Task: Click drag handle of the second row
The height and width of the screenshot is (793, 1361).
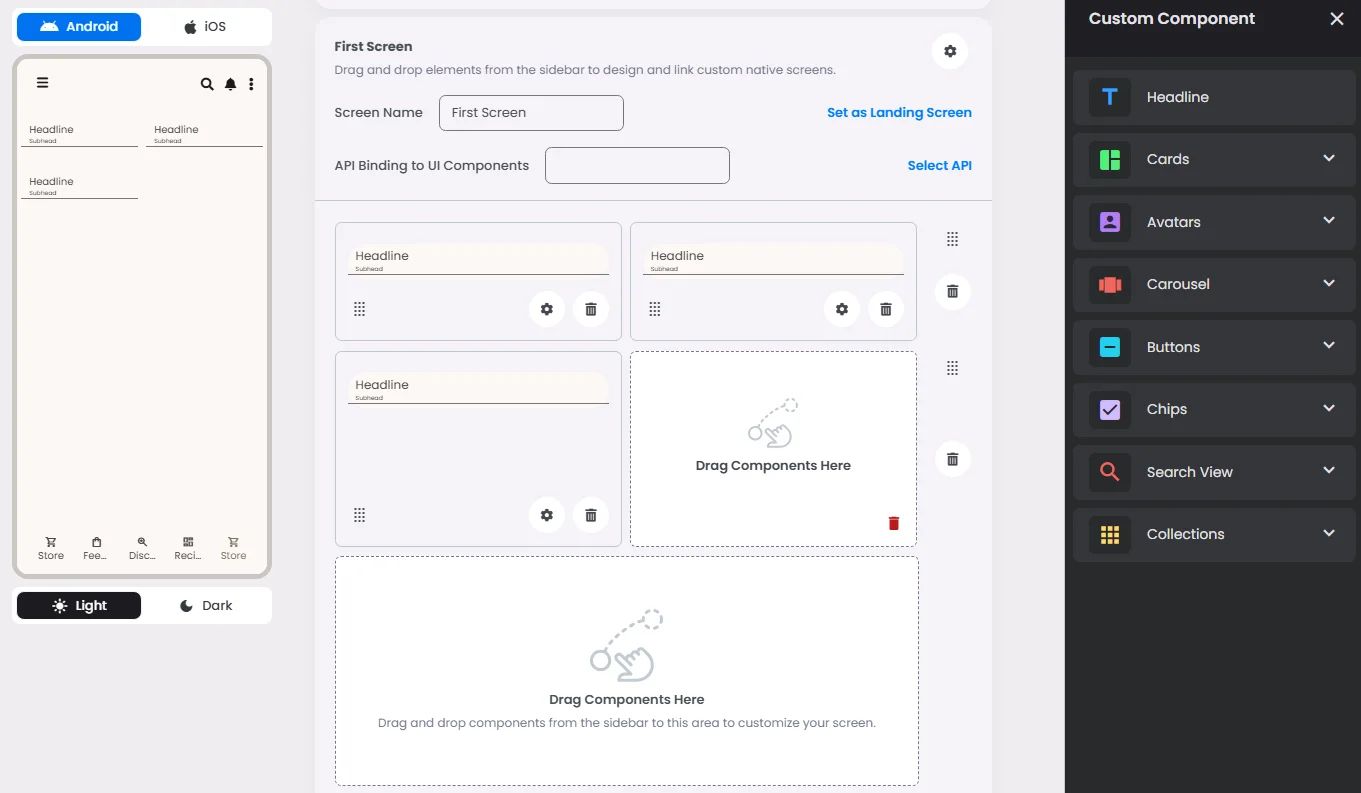Action: 952,368
